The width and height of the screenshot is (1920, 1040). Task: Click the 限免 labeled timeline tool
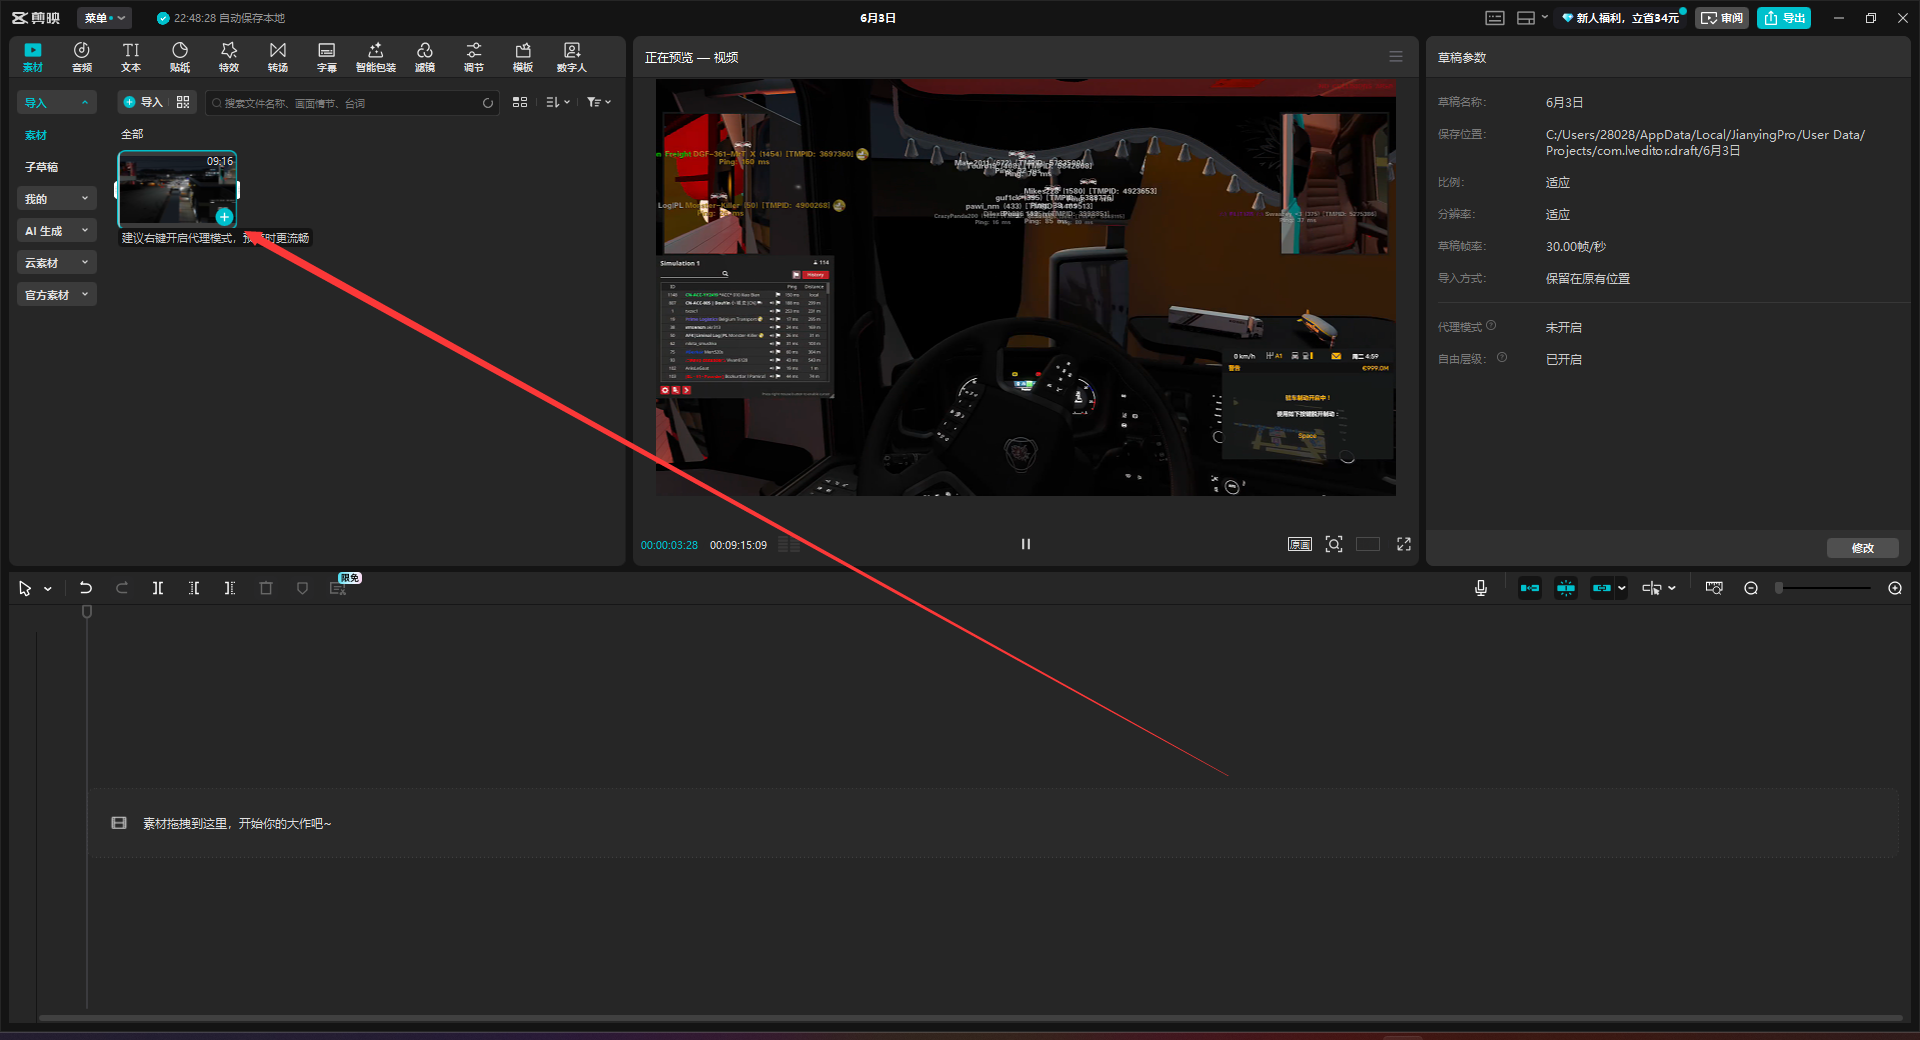[x=340, y=587]
